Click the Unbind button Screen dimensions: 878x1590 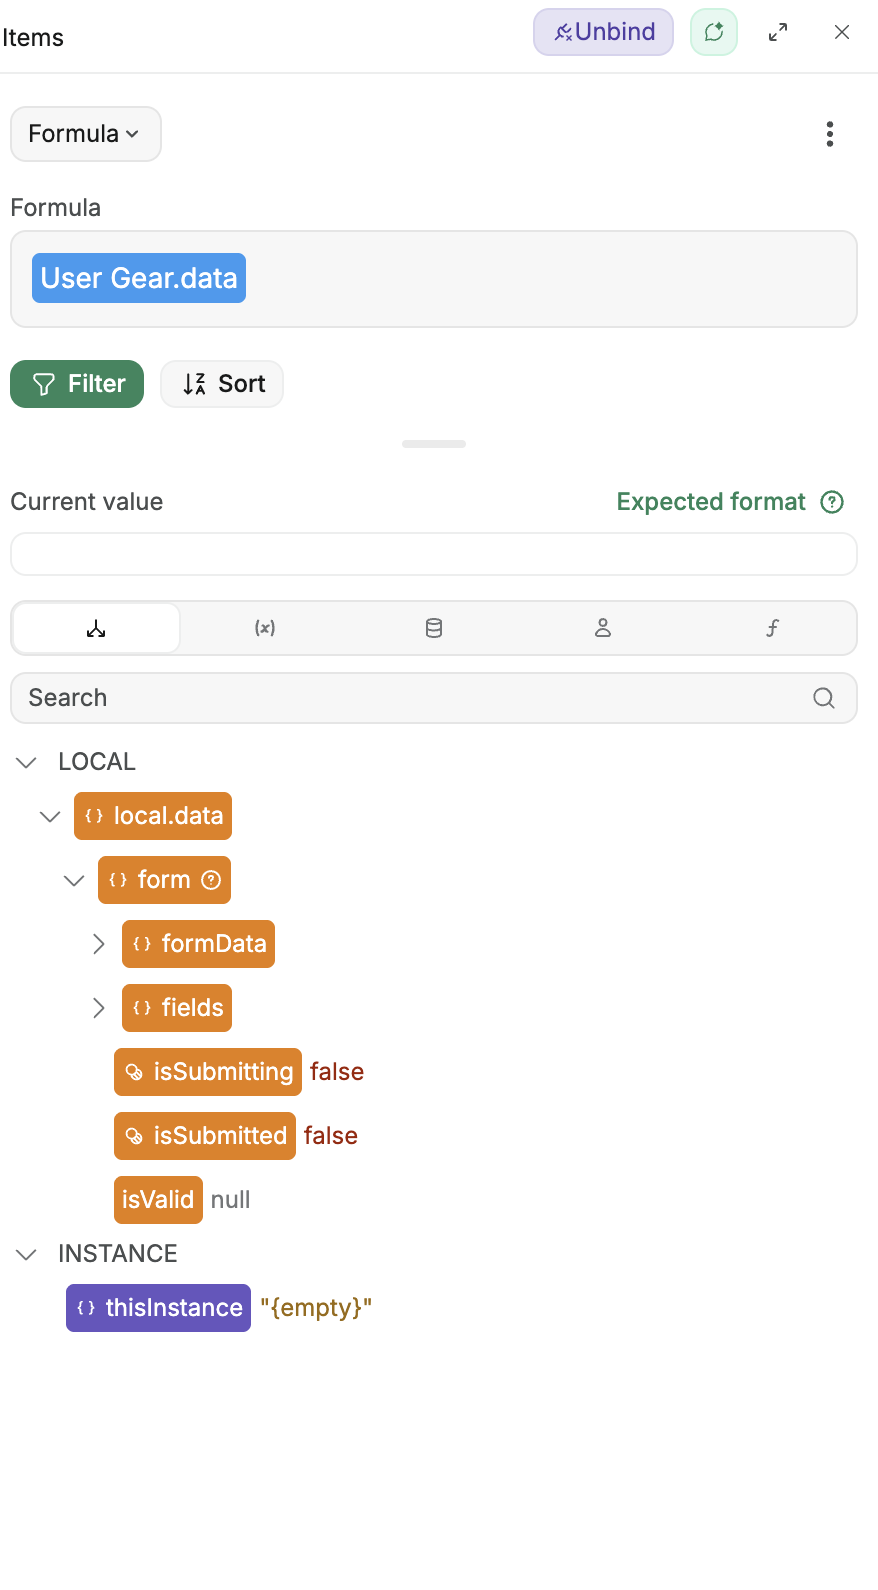click(604, 32)
